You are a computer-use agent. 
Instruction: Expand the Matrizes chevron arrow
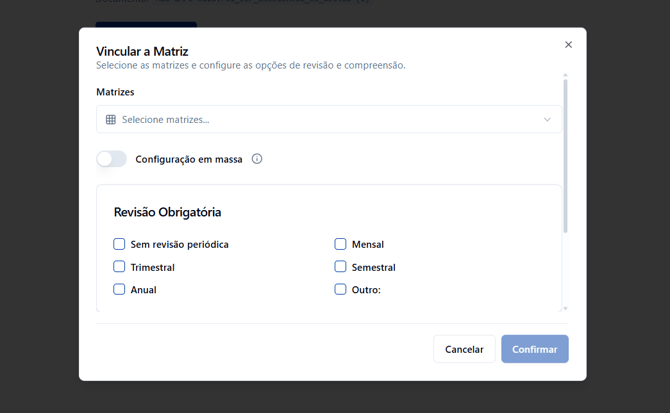547,120
